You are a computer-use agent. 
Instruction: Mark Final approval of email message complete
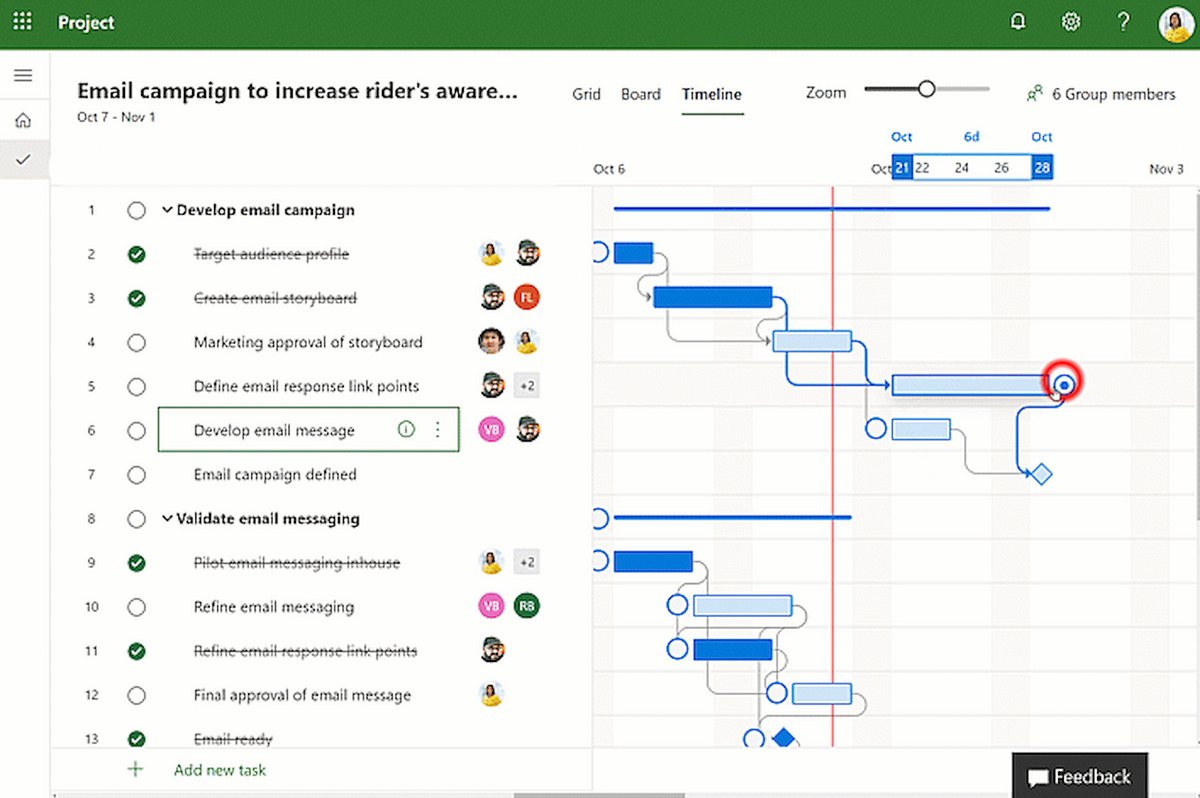pyautogui.click(x=137, y=695)
